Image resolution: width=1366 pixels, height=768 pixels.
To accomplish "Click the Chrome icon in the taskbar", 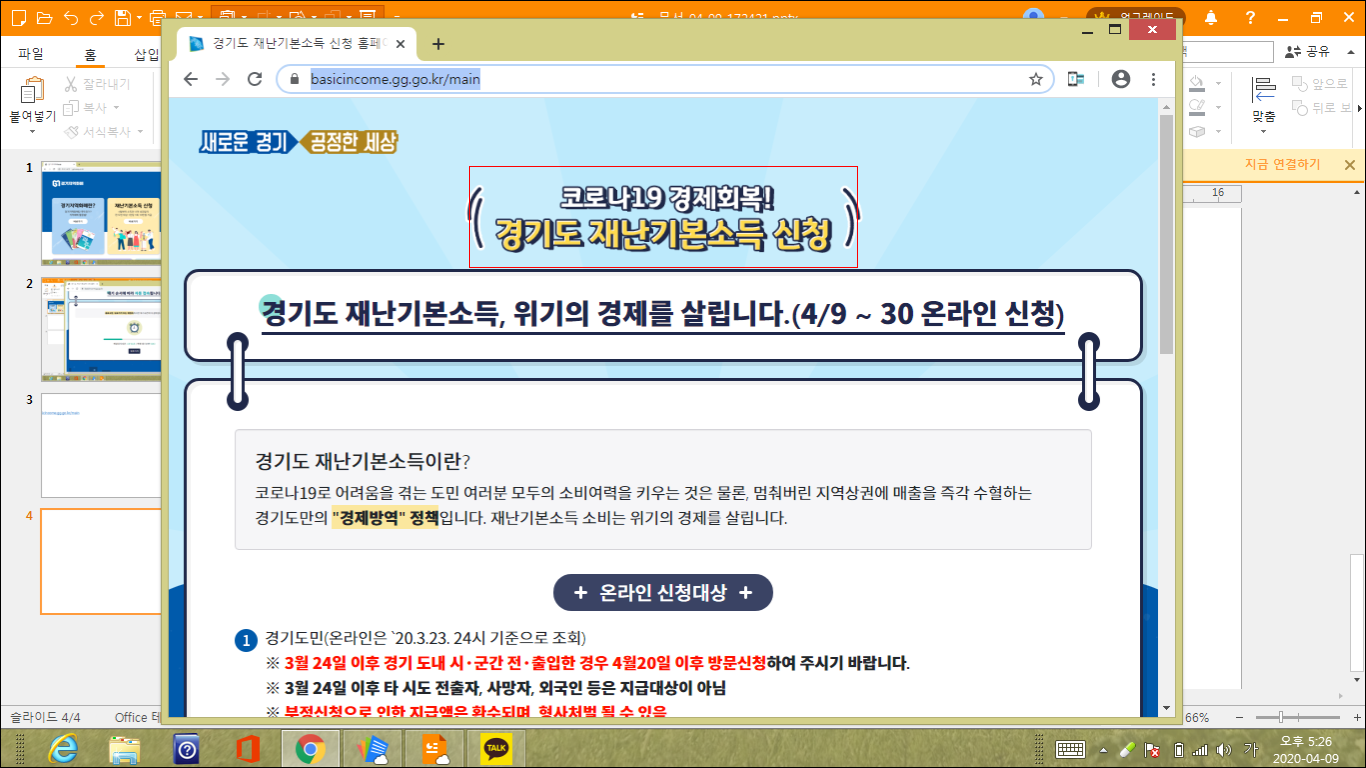I will (x=309, y=748).
